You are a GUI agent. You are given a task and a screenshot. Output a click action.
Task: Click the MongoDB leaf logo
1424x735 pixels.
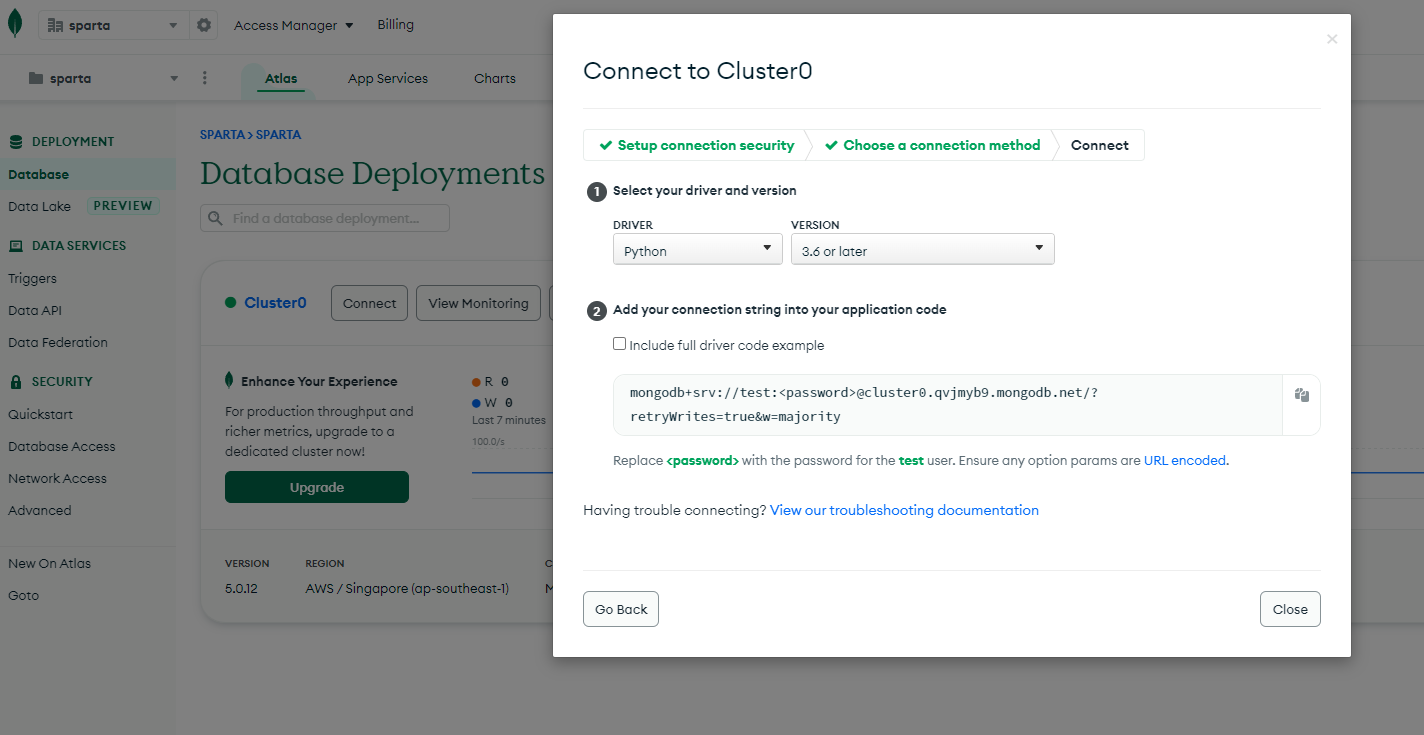[x=15, y=23]
